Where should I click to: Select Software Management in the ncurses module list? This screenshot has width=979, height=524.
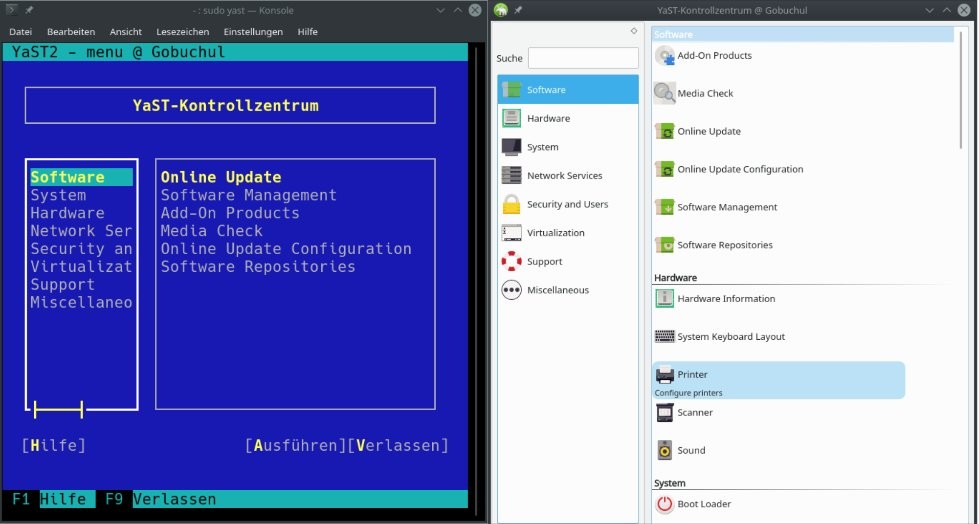[248, 195]
